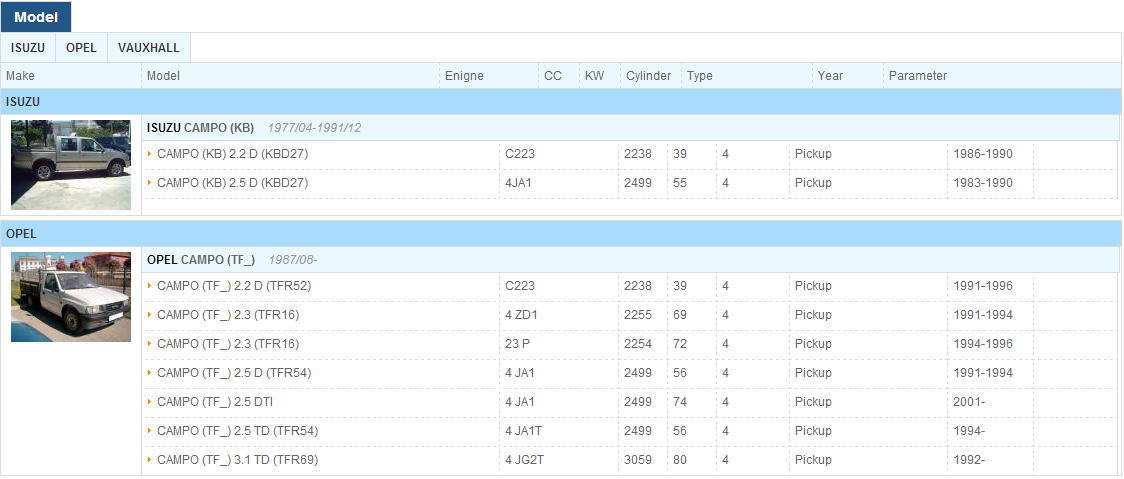Open CAMPO (TF_) 2.2 D (TFR52) link
The width and height of the screenshot is (1124, 479).
(x=234, y=285)
